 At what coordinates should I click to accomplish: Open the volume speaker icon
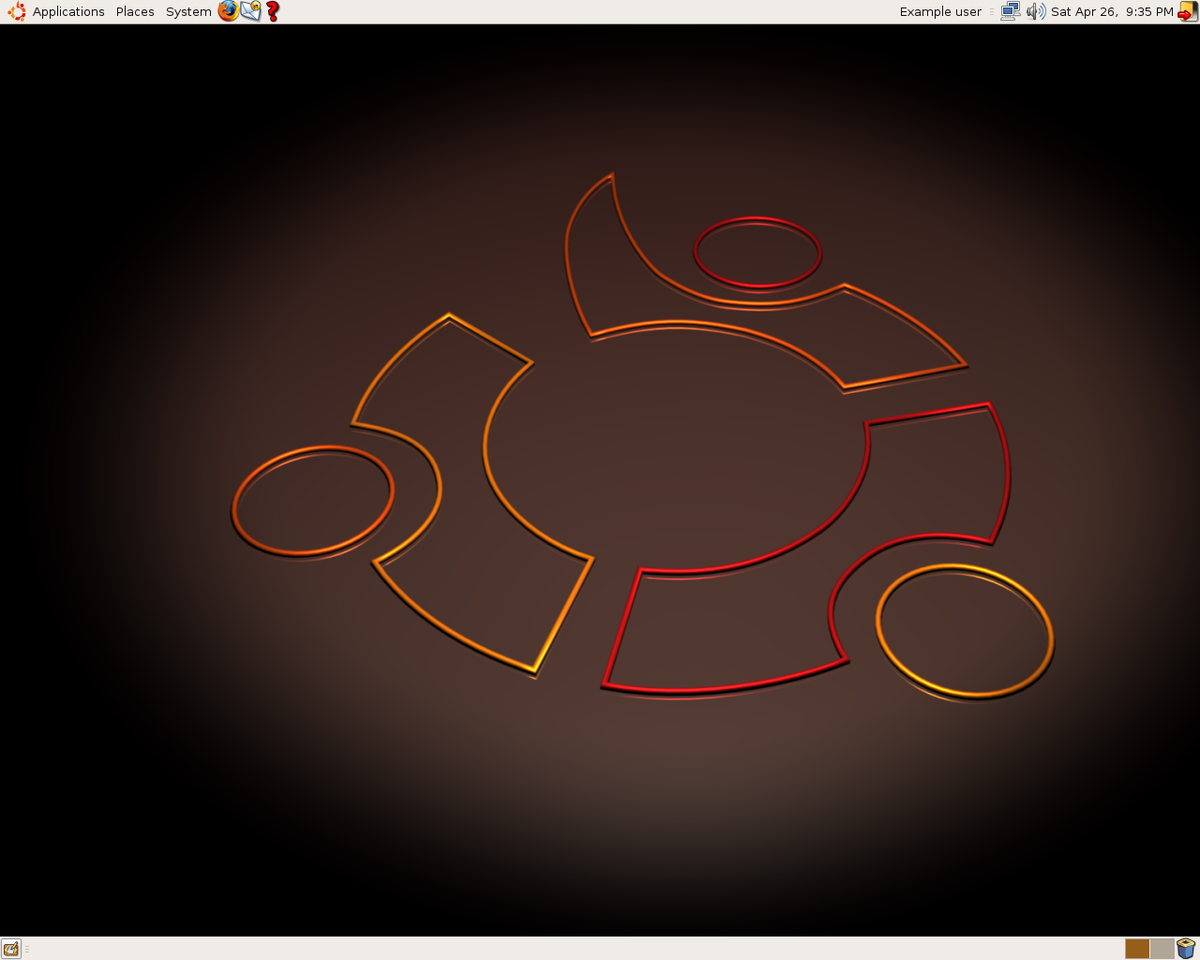[1036, 12]
